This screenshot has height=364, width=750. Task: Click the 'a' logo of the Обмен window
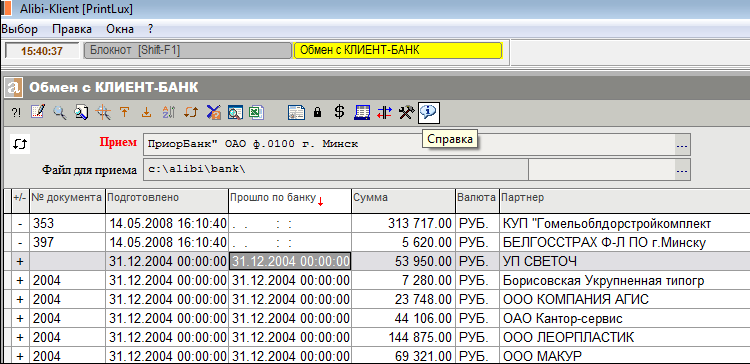coord(15,88)
